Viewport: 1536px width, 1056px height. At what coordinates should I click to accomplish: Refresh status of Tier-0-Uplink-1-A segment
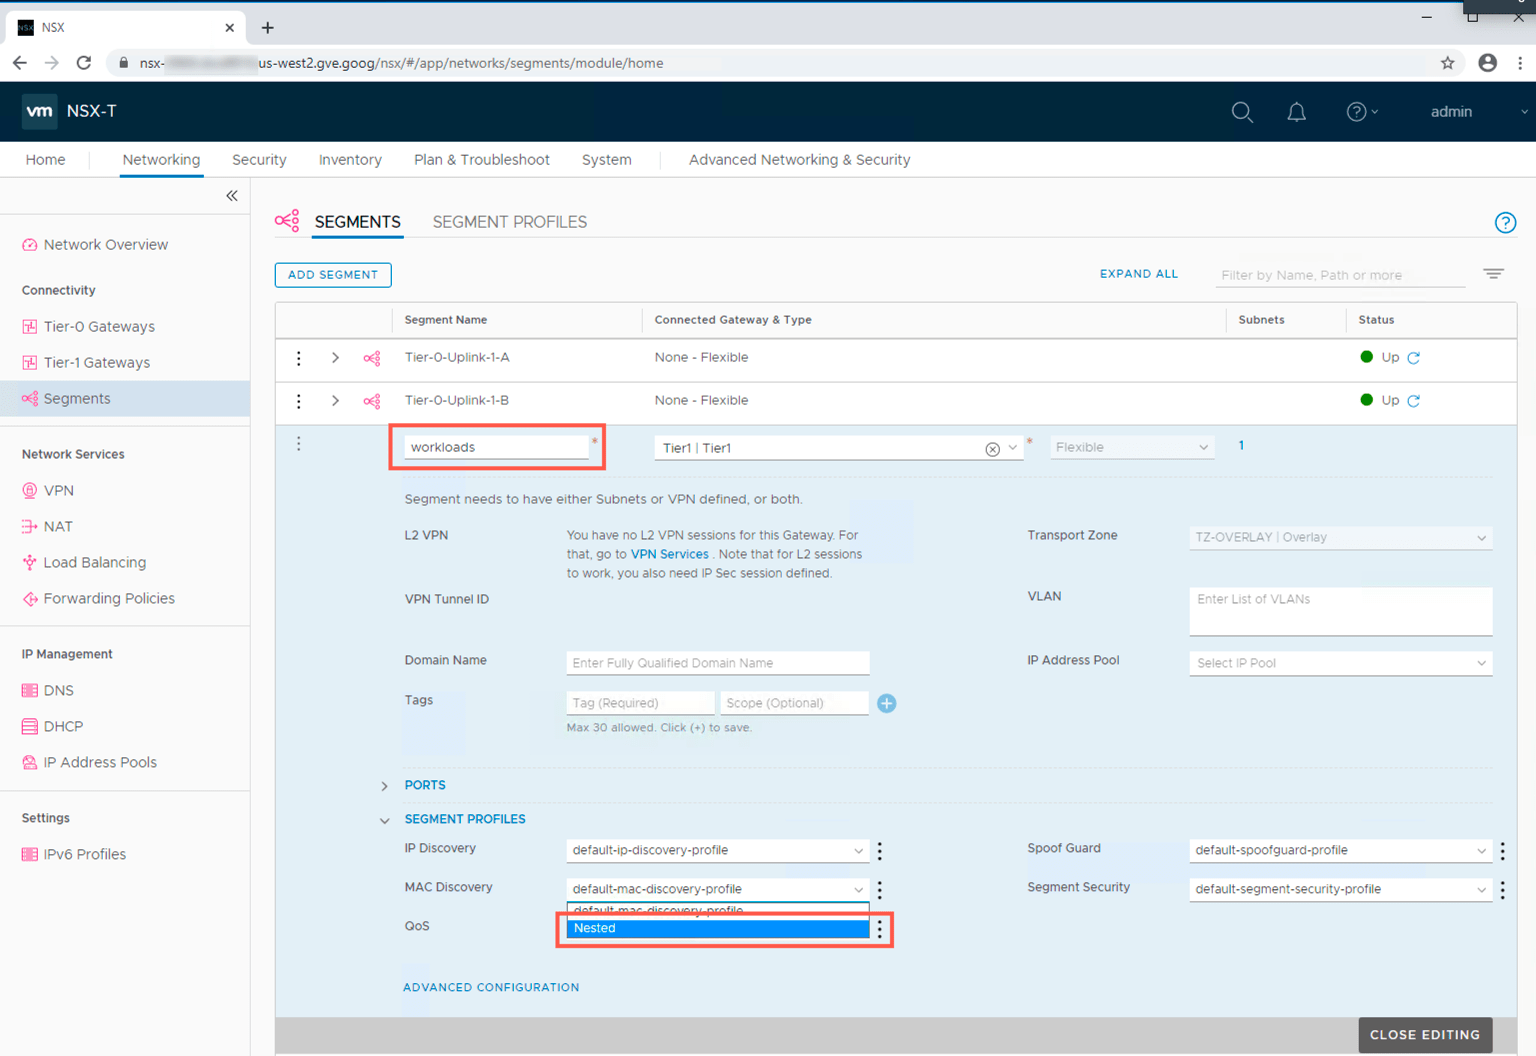[x=1413, y=357]
